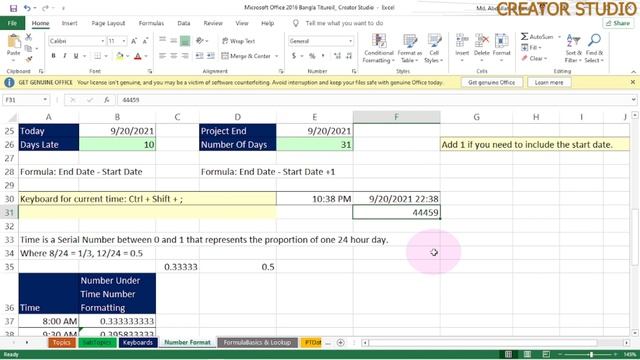Click the New Sheet plus button
This screenshot has width=640, height=360.
pos(340,342)
